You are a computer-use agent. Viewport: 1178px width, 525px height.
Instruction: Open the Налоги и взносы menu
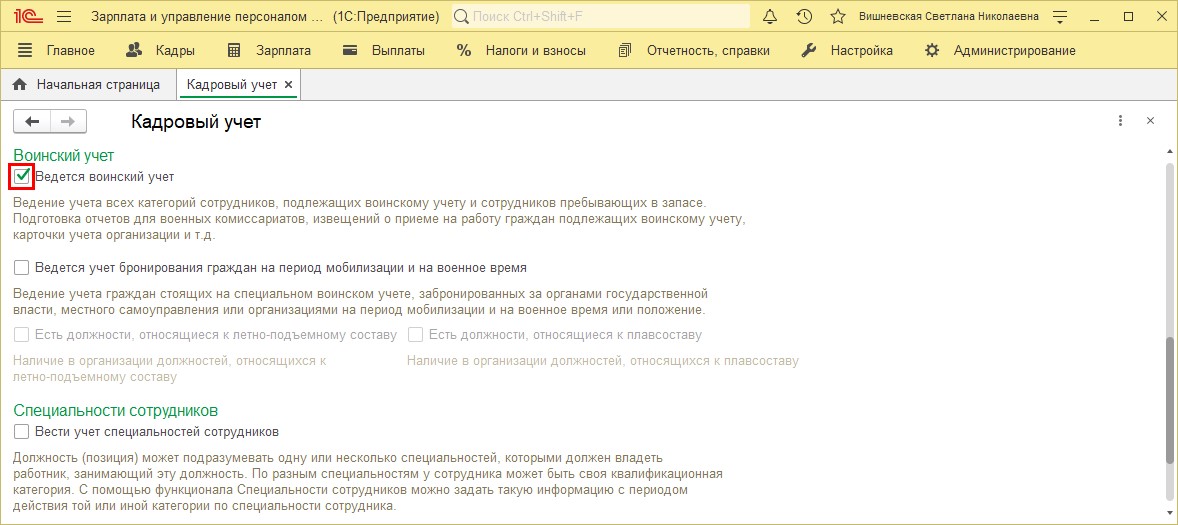522,51
